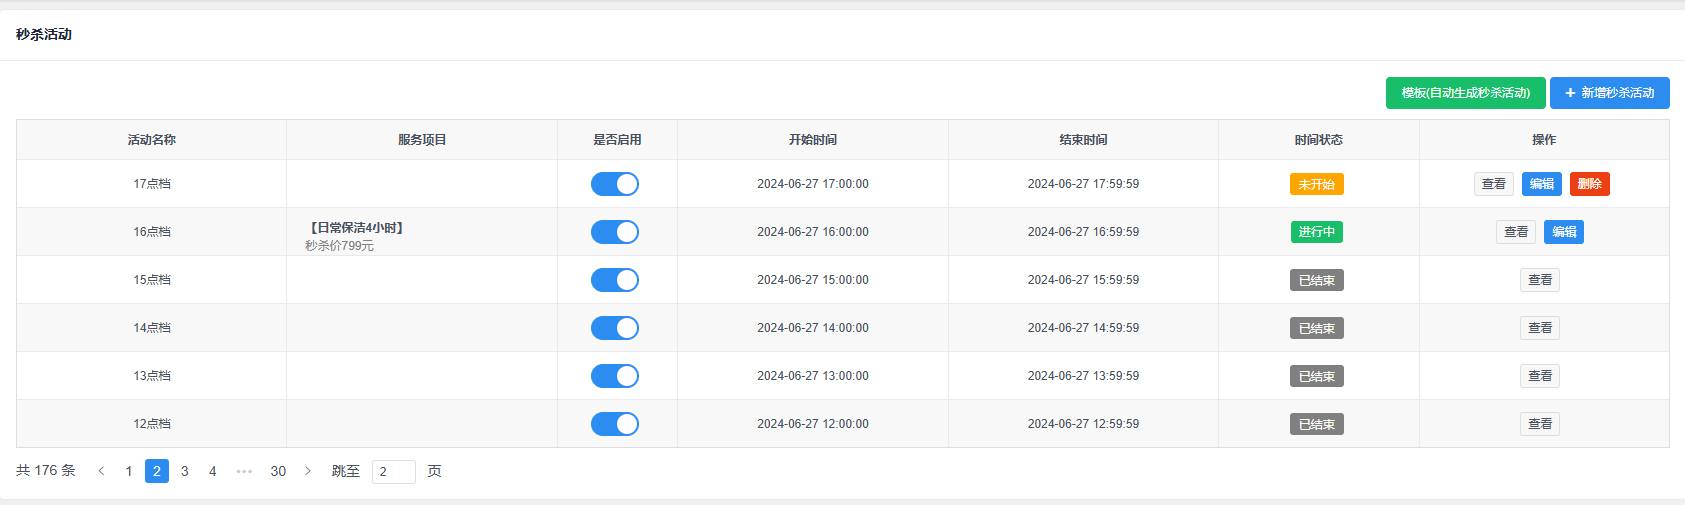Go to page 1 of results
This screenshot has height=505, width=1685.
(x=129, y=471)
